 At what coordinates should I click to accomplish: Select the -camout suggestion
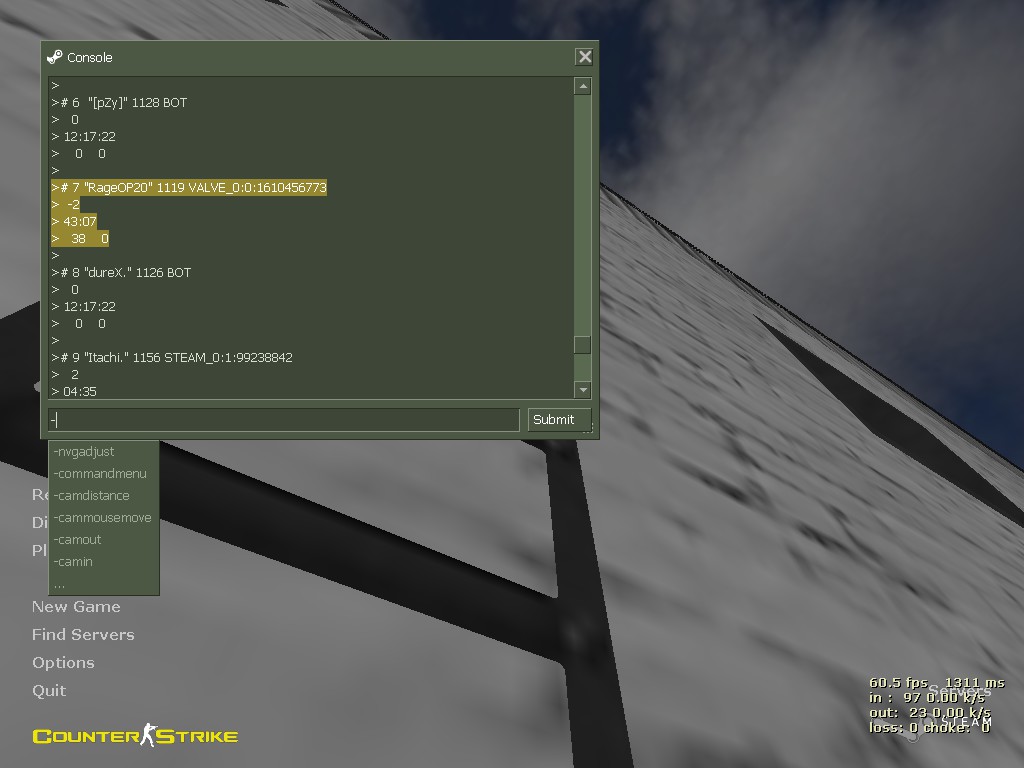tap(78, 539)
